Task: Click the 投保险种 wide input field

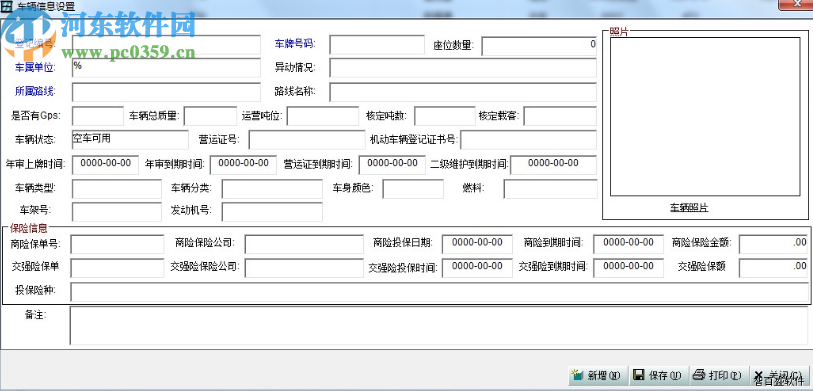Action: 440,292
